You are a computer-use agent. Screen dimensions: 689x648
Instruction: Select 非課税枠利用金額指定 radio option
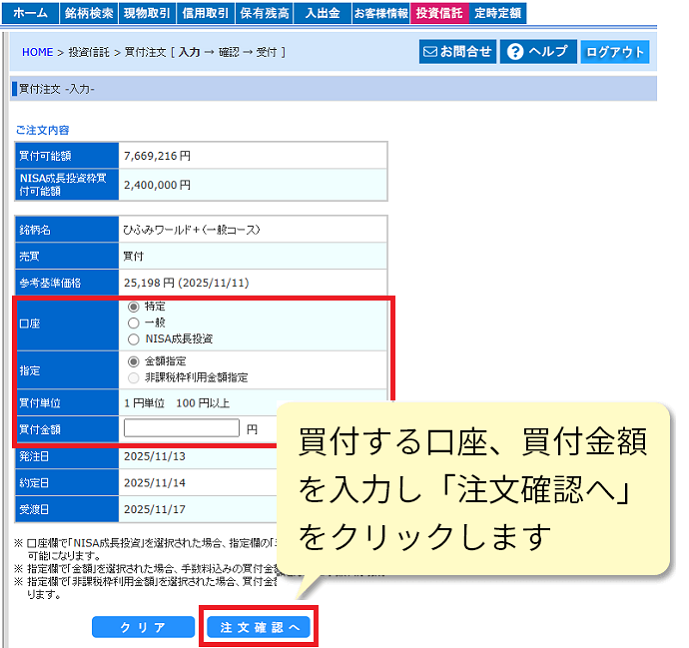pos(134,377)
